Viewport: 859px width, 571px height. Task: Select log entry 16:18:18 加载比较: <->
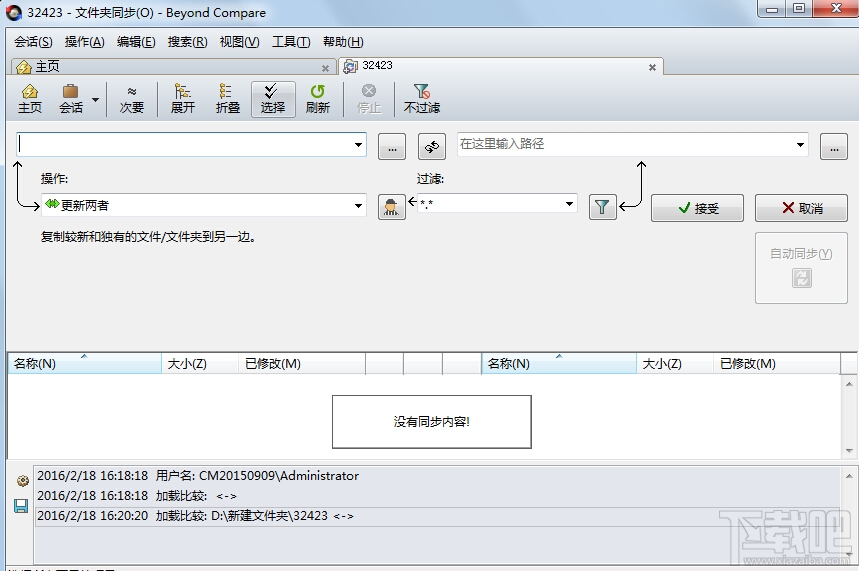(x=437, y=496)
